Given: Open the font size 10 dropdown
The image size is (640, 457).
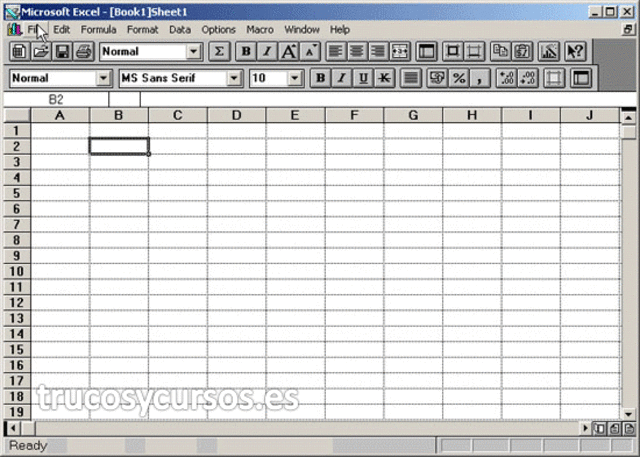Looking at the screenshot, I should coord(294,78).
